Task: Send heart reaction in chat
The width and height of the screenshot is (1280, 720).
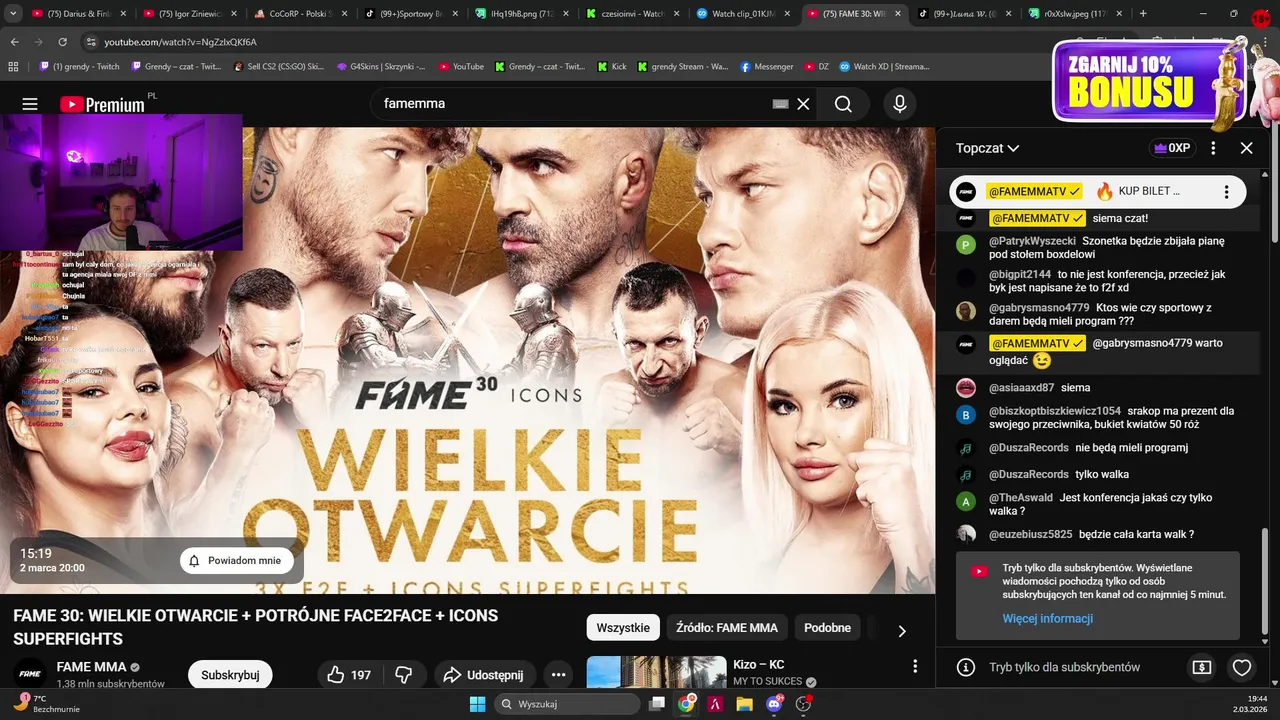Action: pyautogui.click(x=1242, y=667)
